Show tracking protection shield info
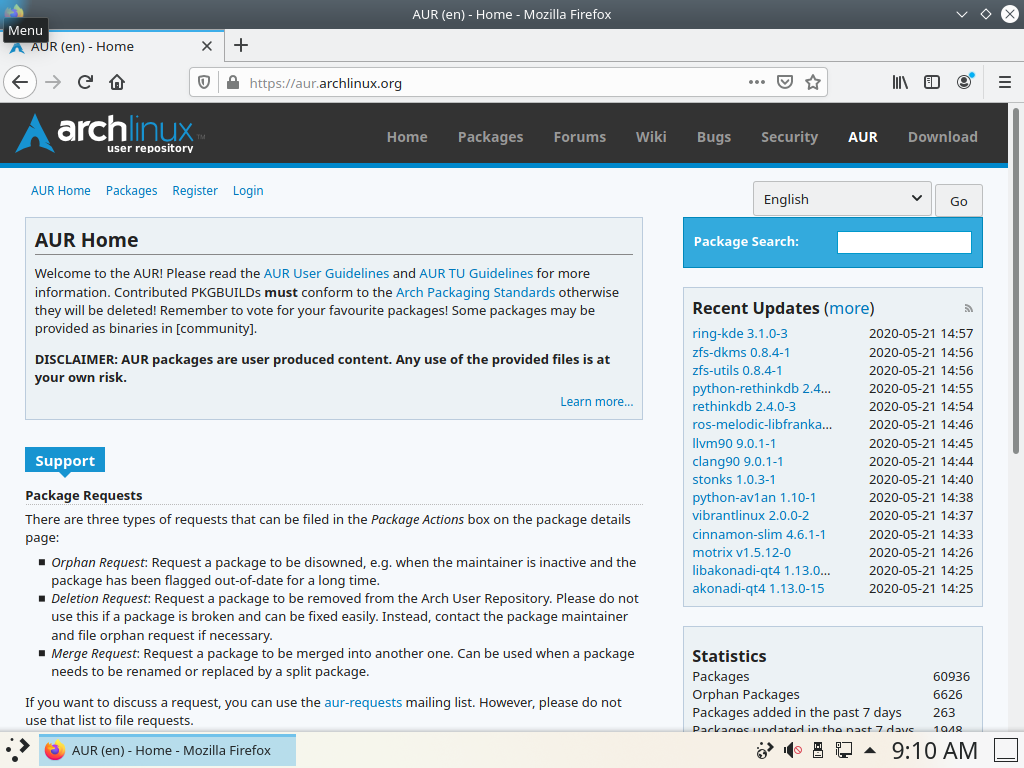This screenshot has height=768, width=1024. pyautogui.click(x=204, y=83)
